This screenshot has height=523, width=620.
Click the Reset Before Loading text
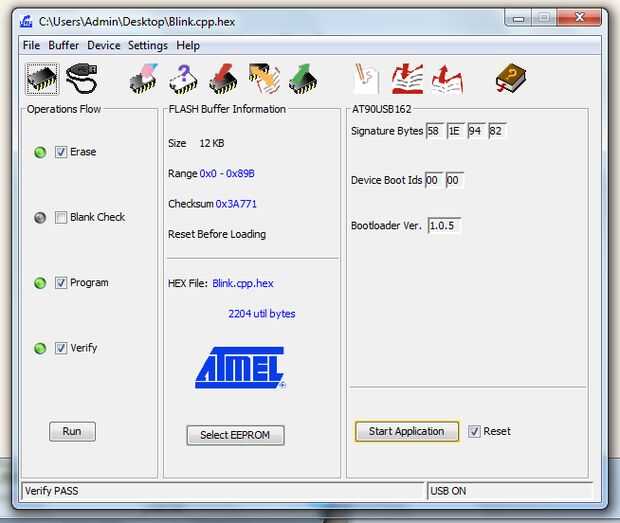217,234
